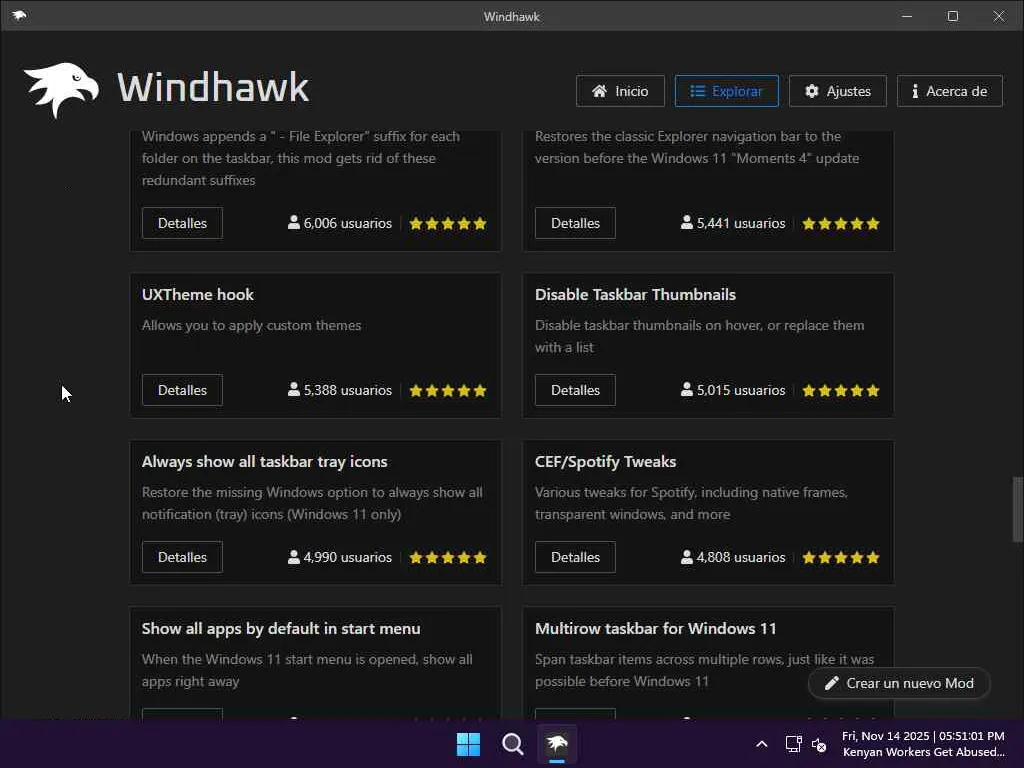Open Detalles for Disable Taskbar Thumbnails
This screenshot has height=768, width=1024.
click(x=575, y=390)
